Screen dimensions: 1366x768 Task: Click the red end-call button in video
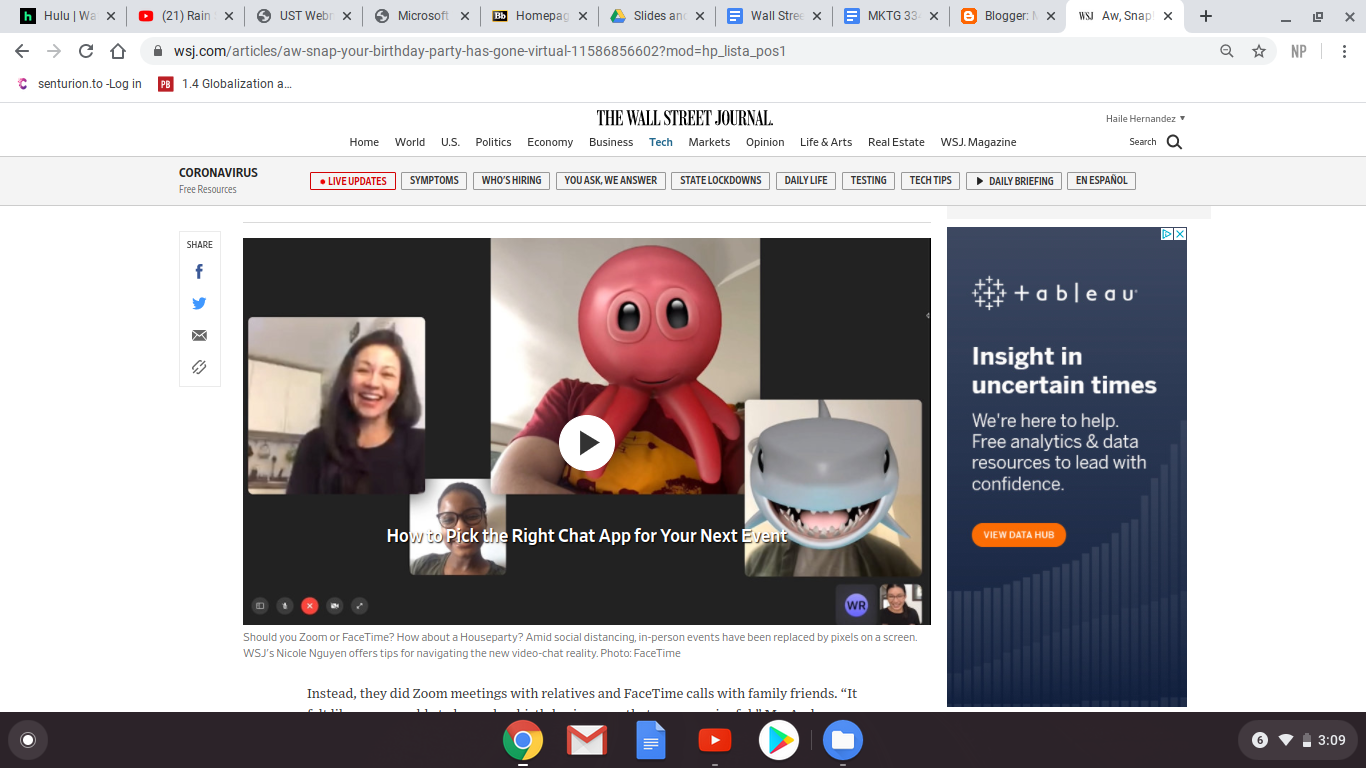[310, 605]
